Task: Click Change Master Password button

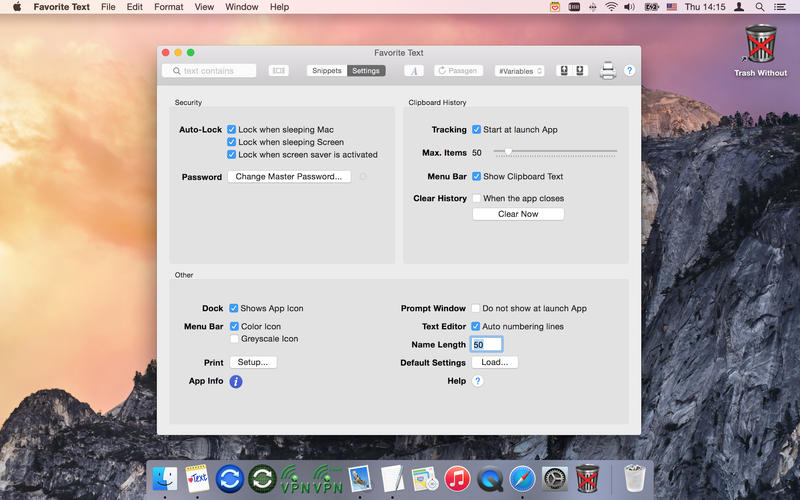Action: click(x=289, y=177)
